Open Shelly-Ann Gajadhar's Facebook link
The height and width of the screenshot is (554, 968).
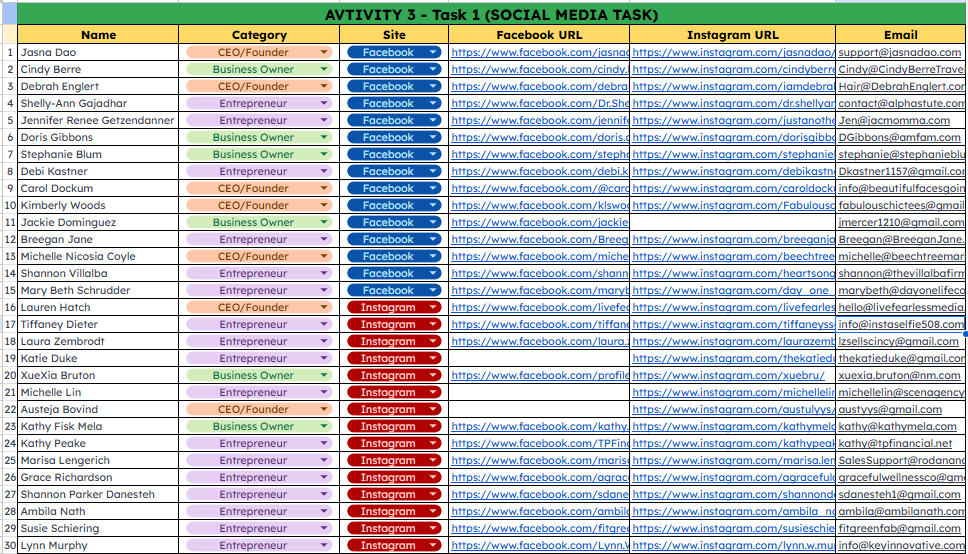coord(540,103)
